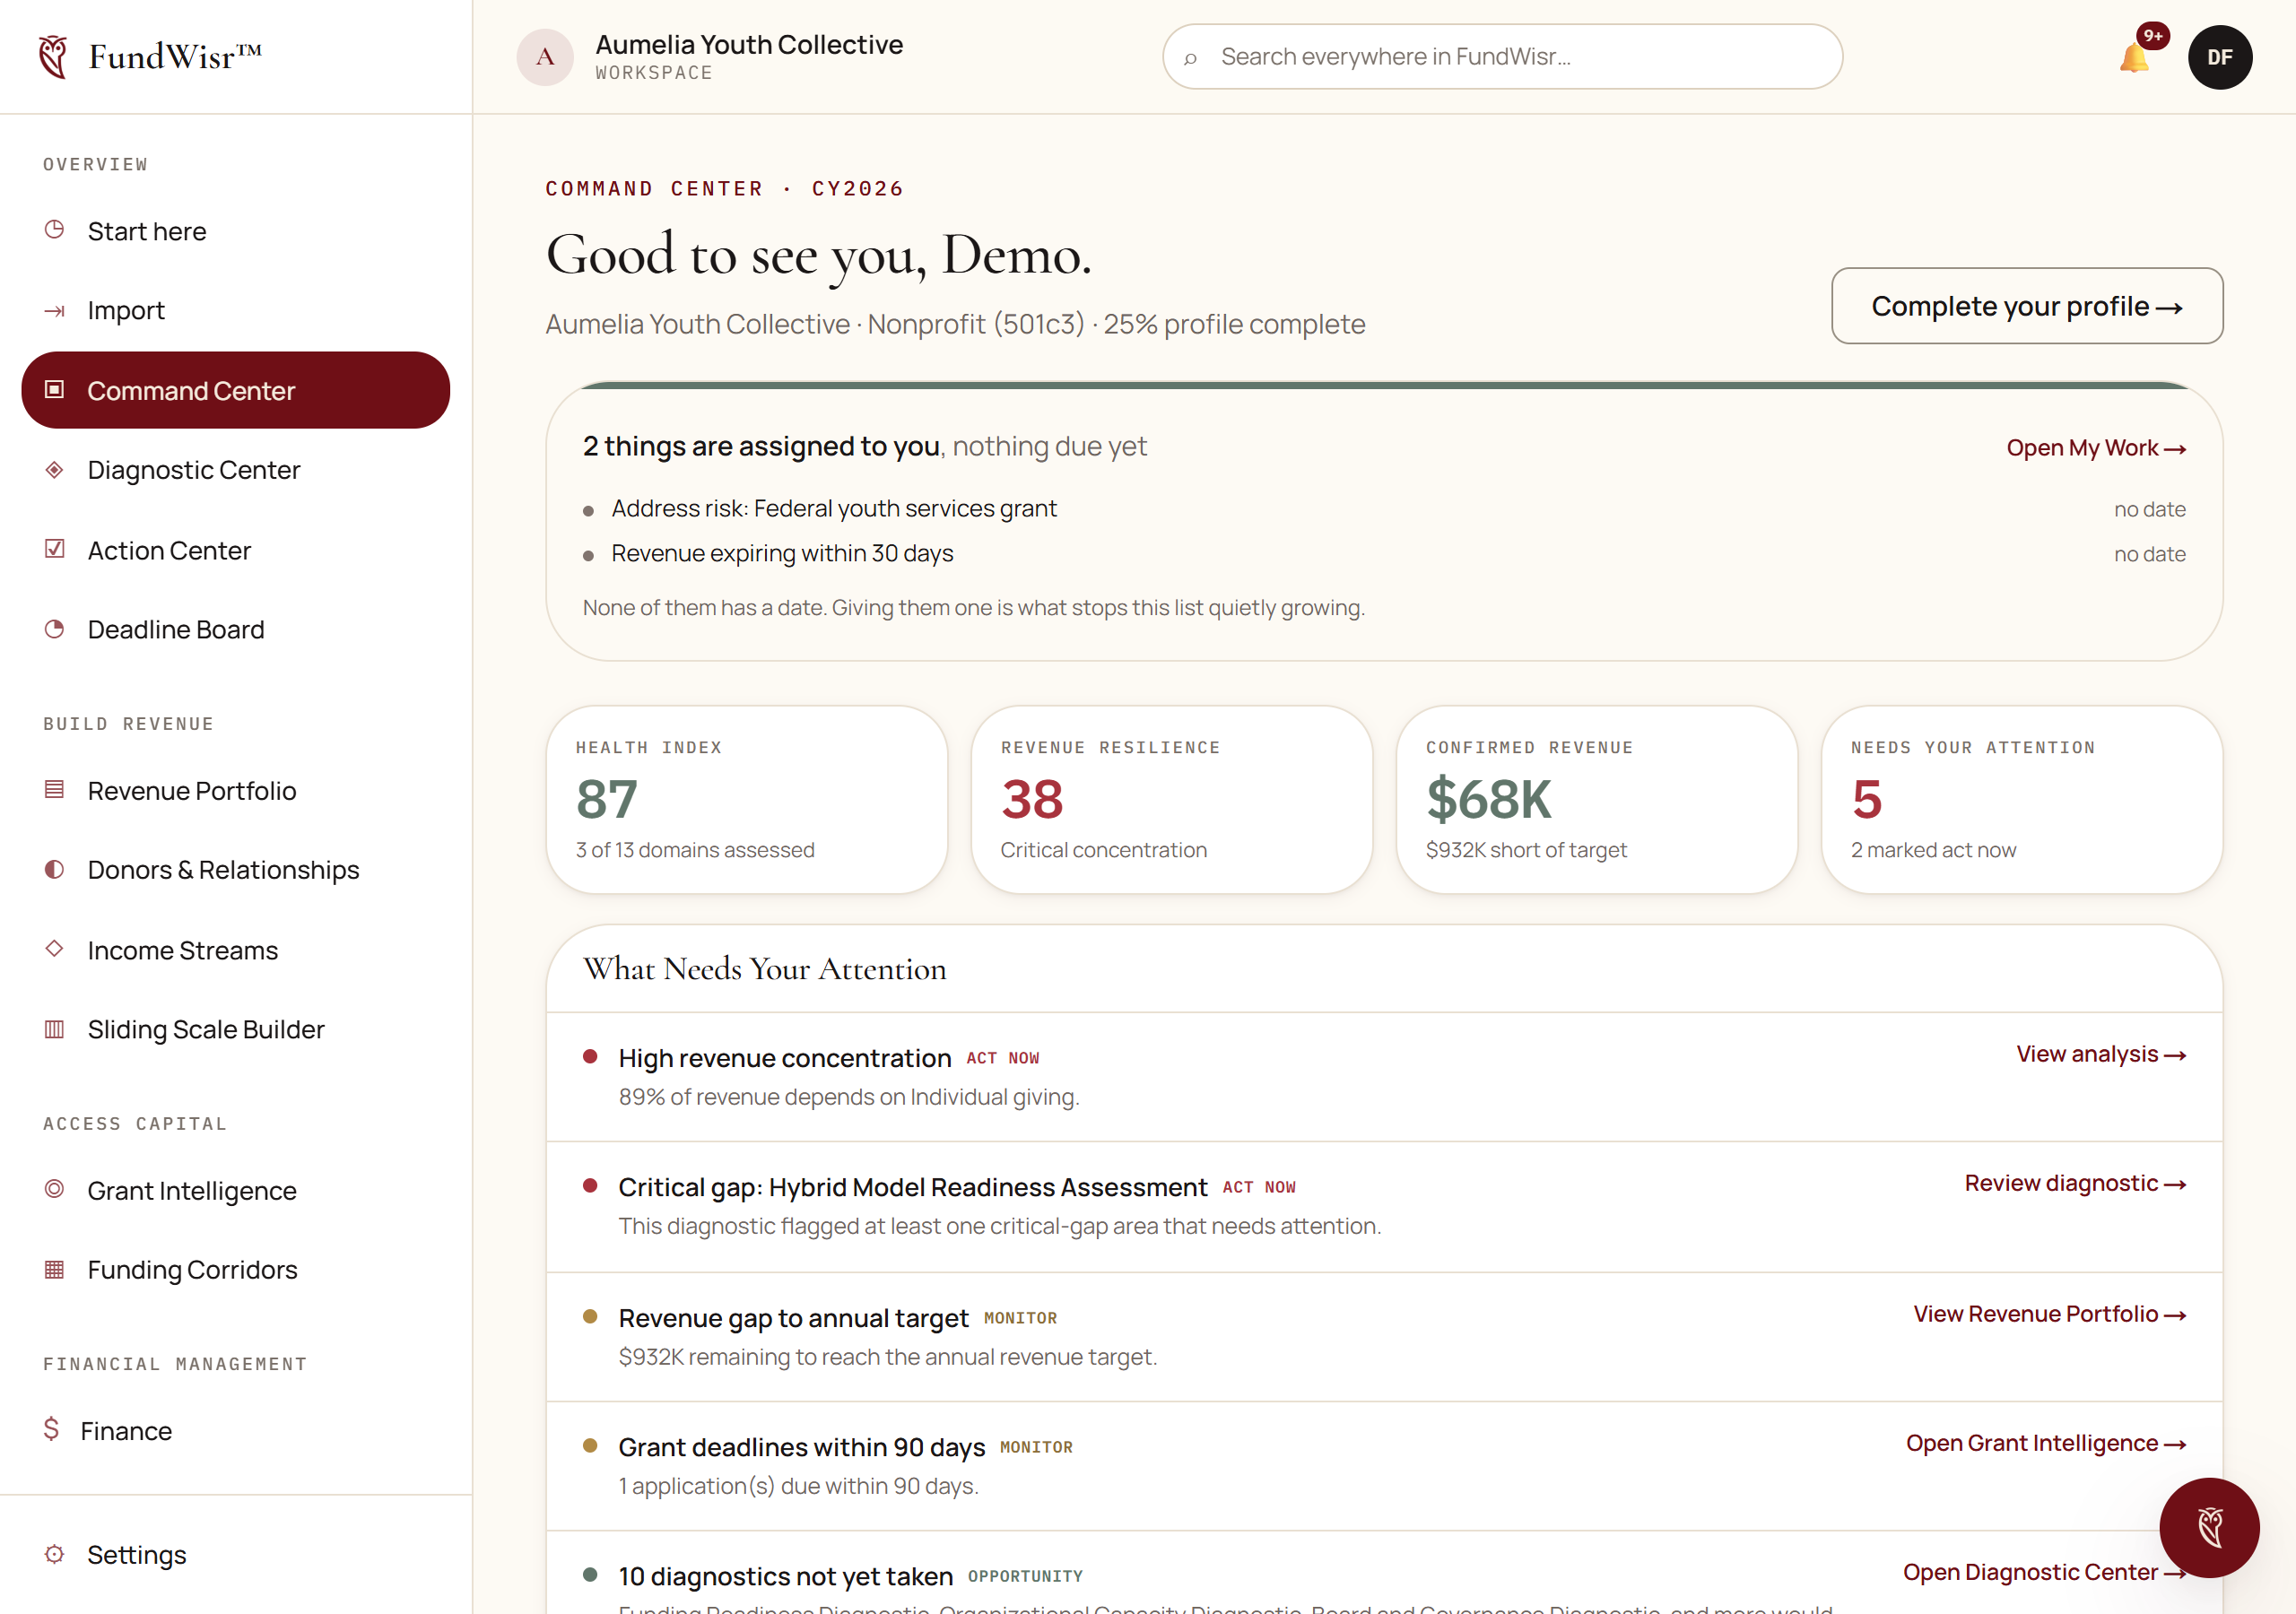Image resolution: width=2296 pixels, height=1614 pixels.
Task: Open the Revenue Resilience 38 card
Action: click(x=1172, y=800)
